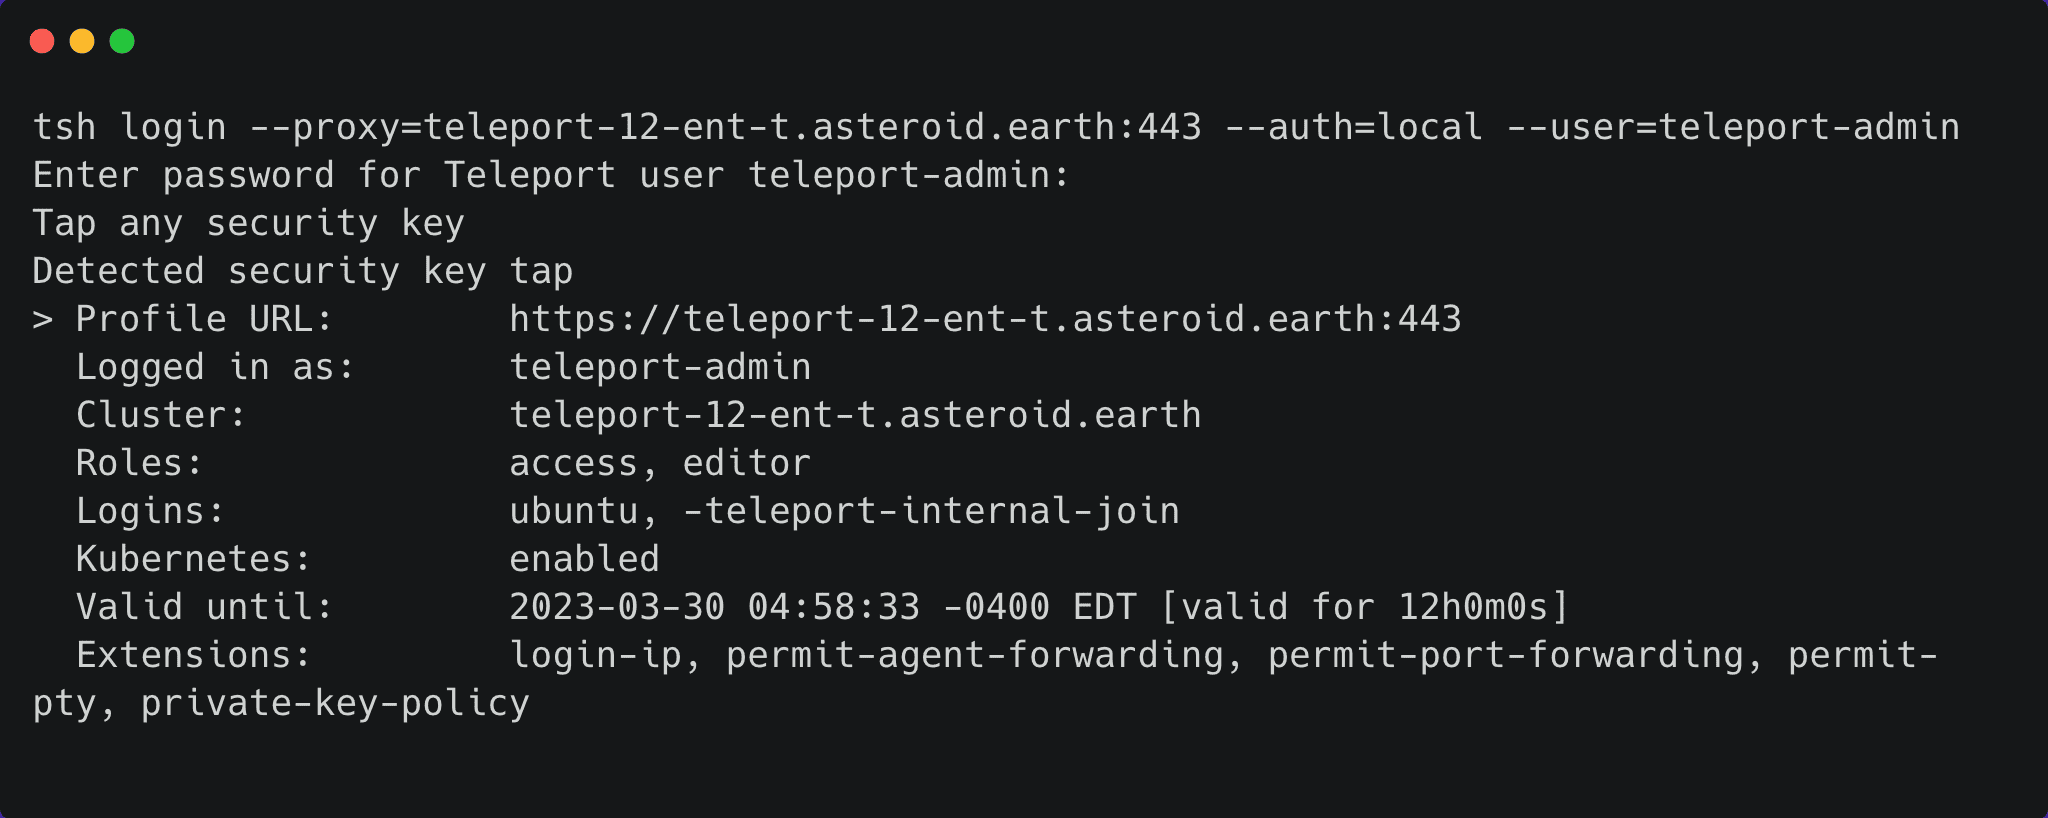
Task: Click the Cluster name value
Action: 855,415
